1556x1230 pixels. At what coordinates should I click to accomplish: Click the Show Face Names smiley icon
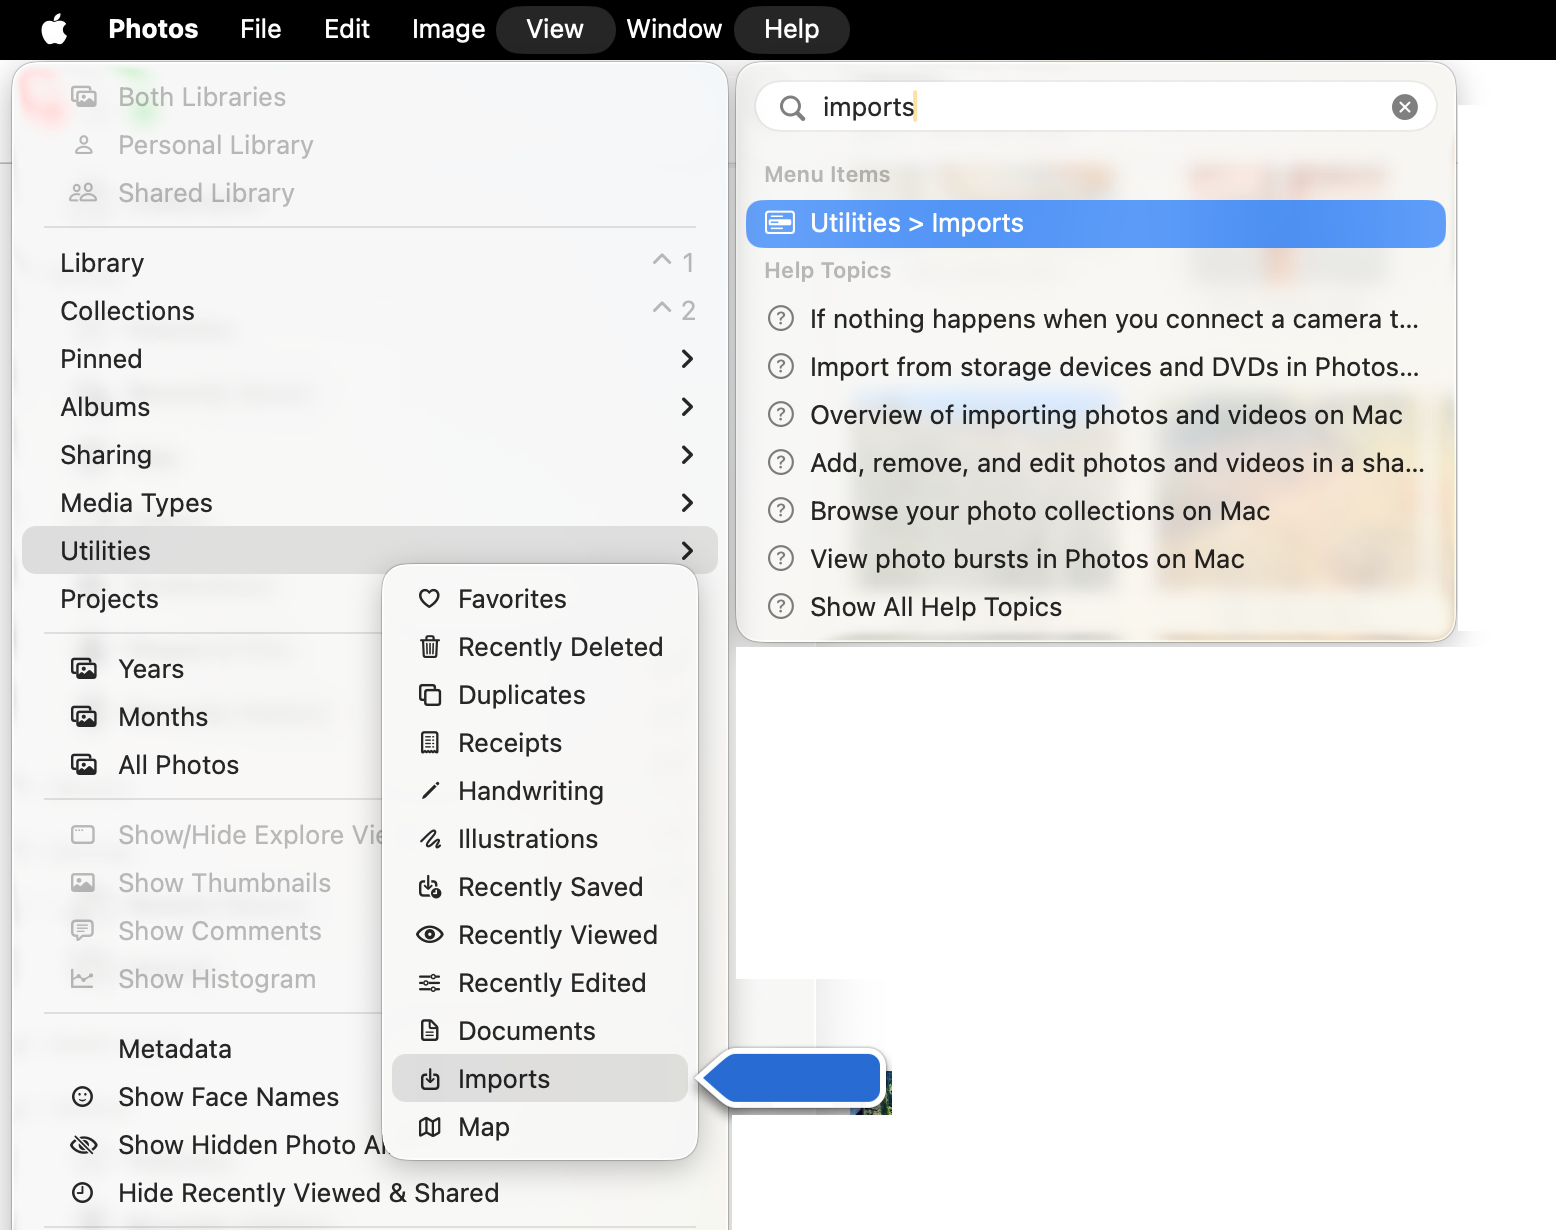point(83,1097)
